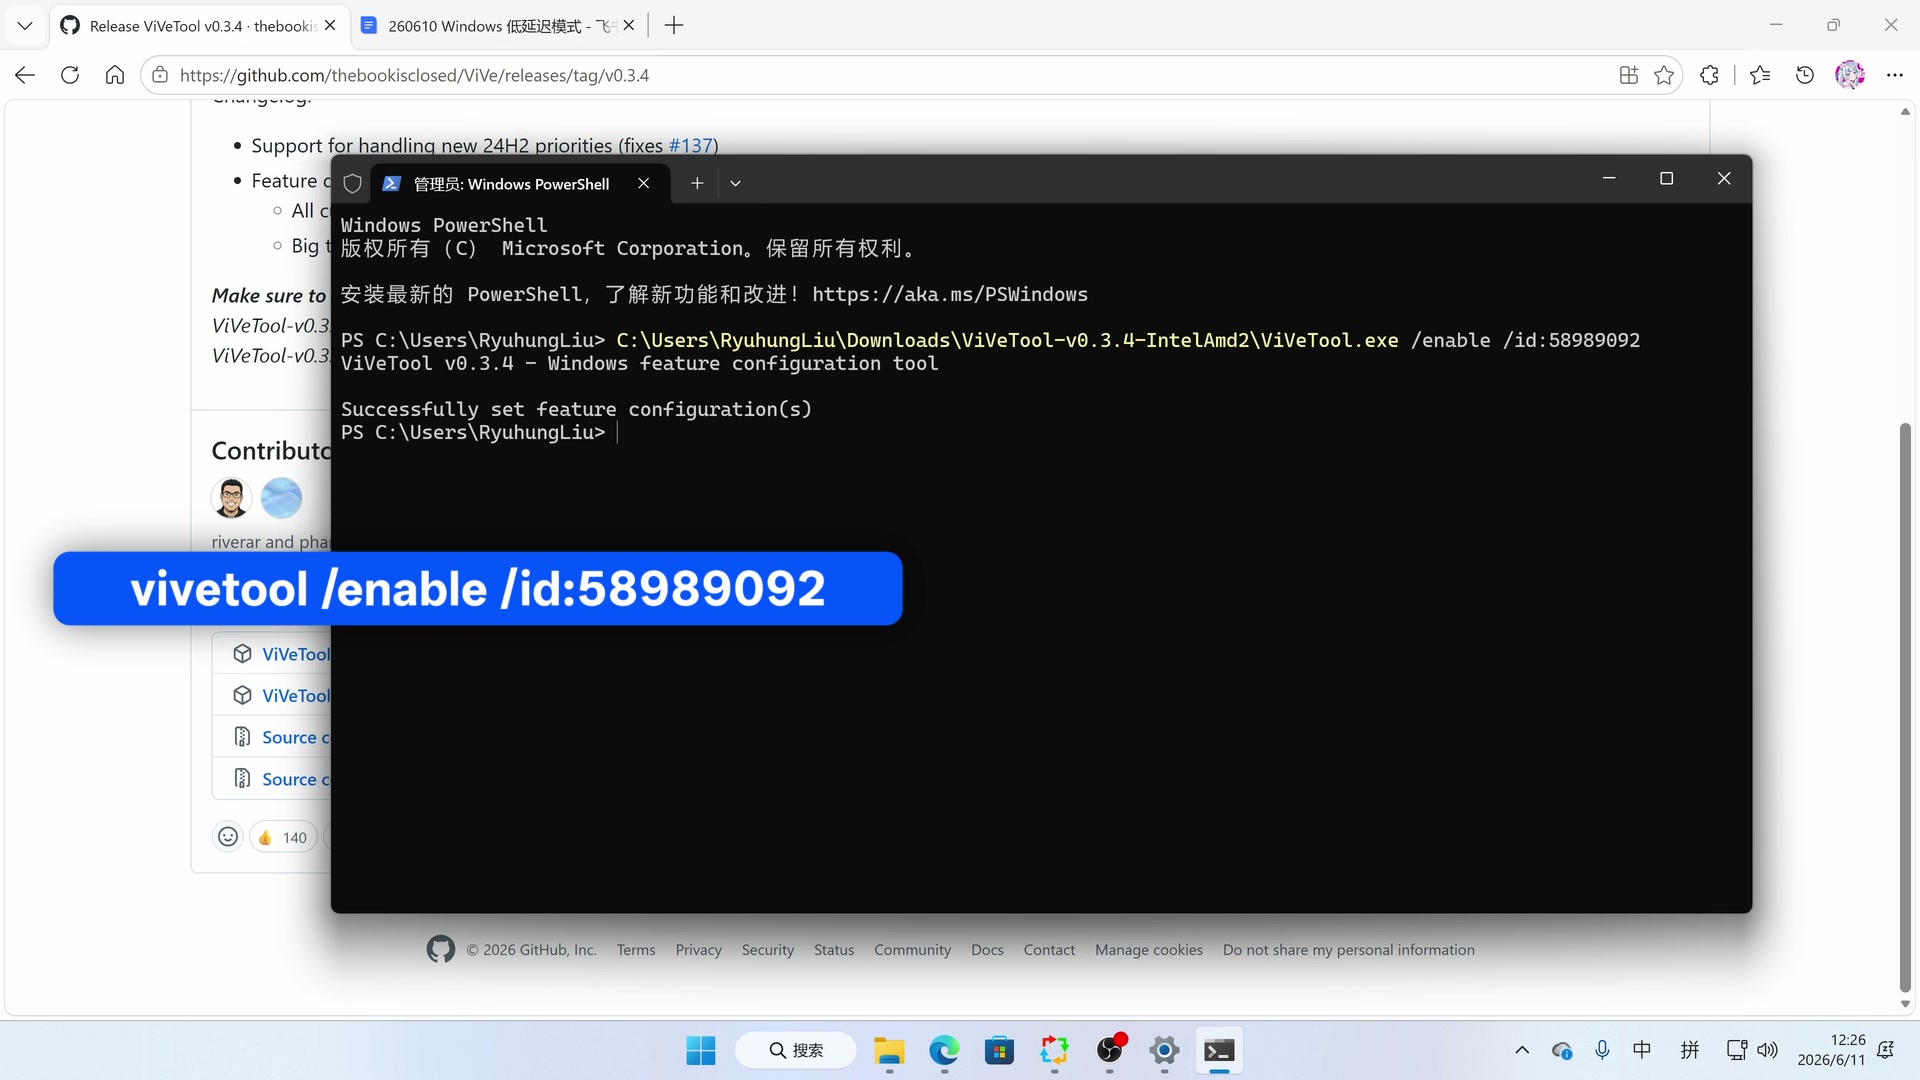The width and height of the screenshot is (1920, 1080).
Task: Add this page to favorites star
Action: click(1664, 75)
